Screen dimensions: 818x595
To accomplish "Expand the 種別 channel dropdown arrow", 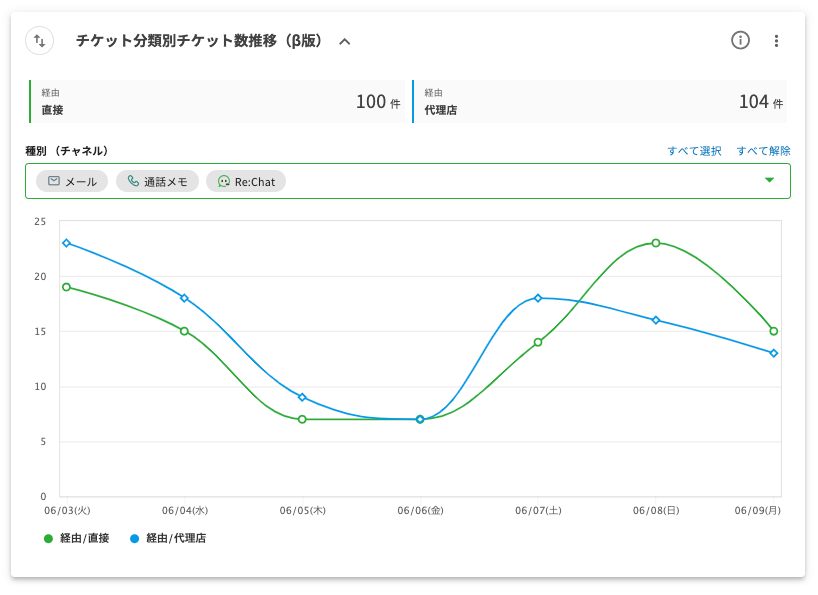I will tap(769, 181).
